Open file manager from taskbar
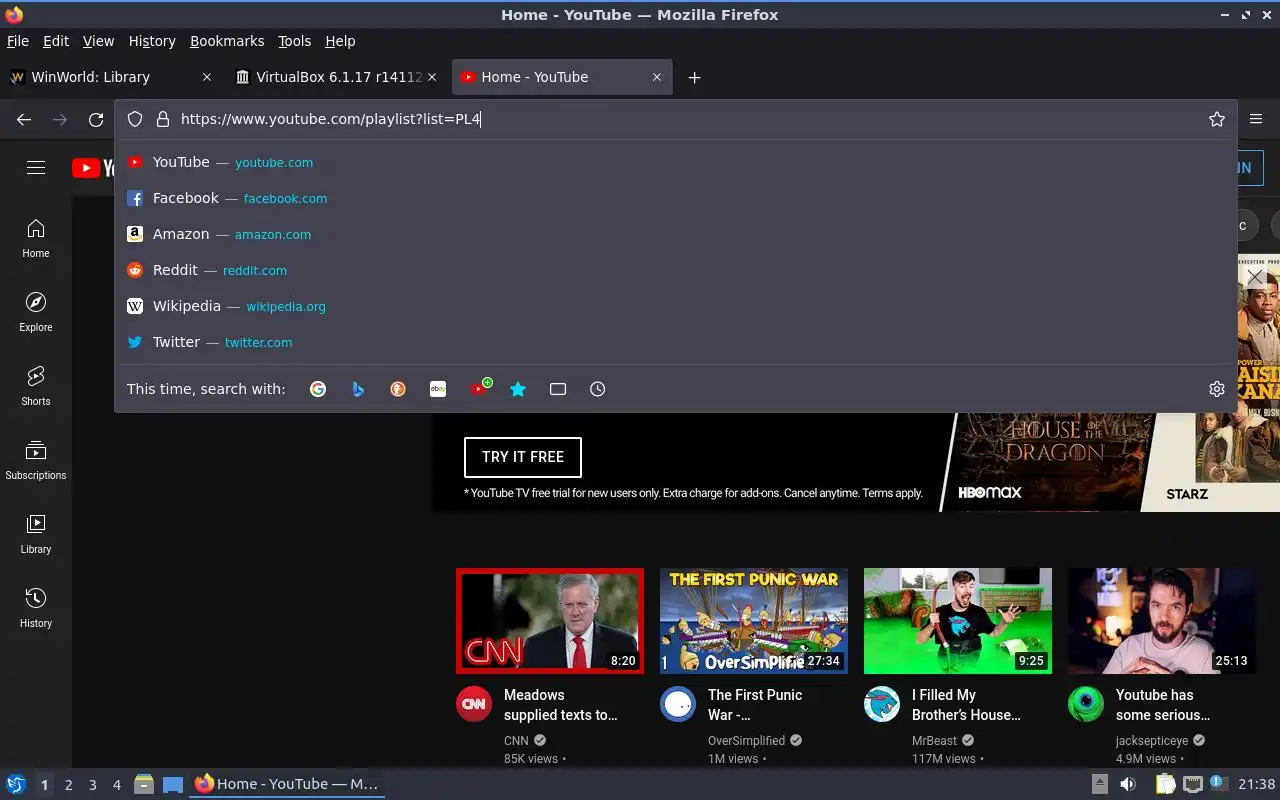 click(144, 784)
